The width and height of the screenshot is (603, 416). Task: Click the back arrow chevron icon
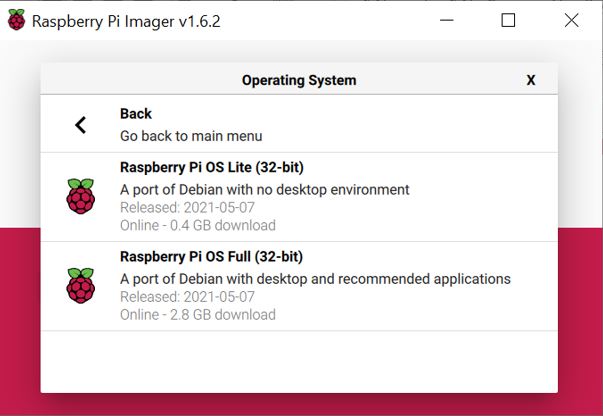pyautogui.click(x=81, y=125)
